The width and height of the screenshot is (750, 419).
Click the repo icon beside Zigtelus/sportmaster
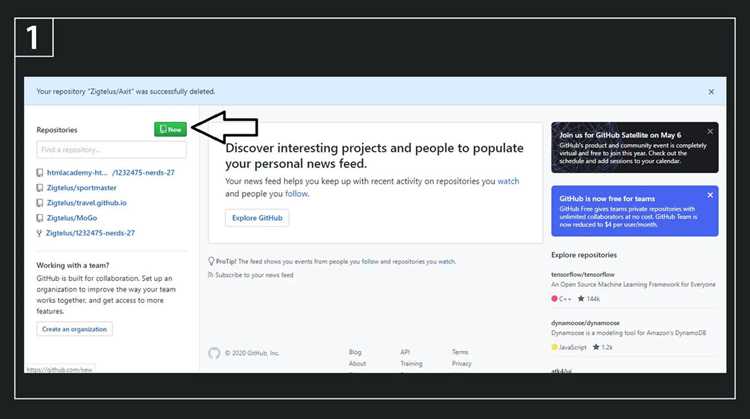click(x=40, y=188)
